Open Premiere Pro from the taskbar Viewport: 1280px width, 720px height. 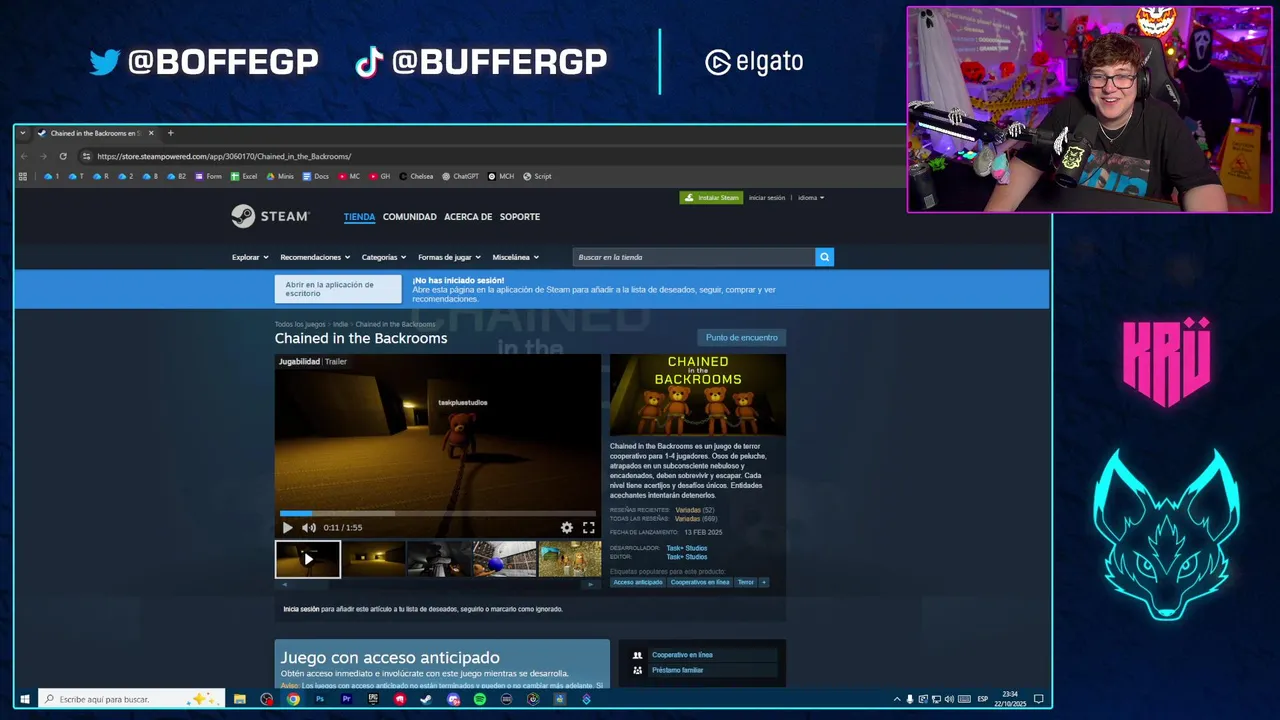point(346,699)
